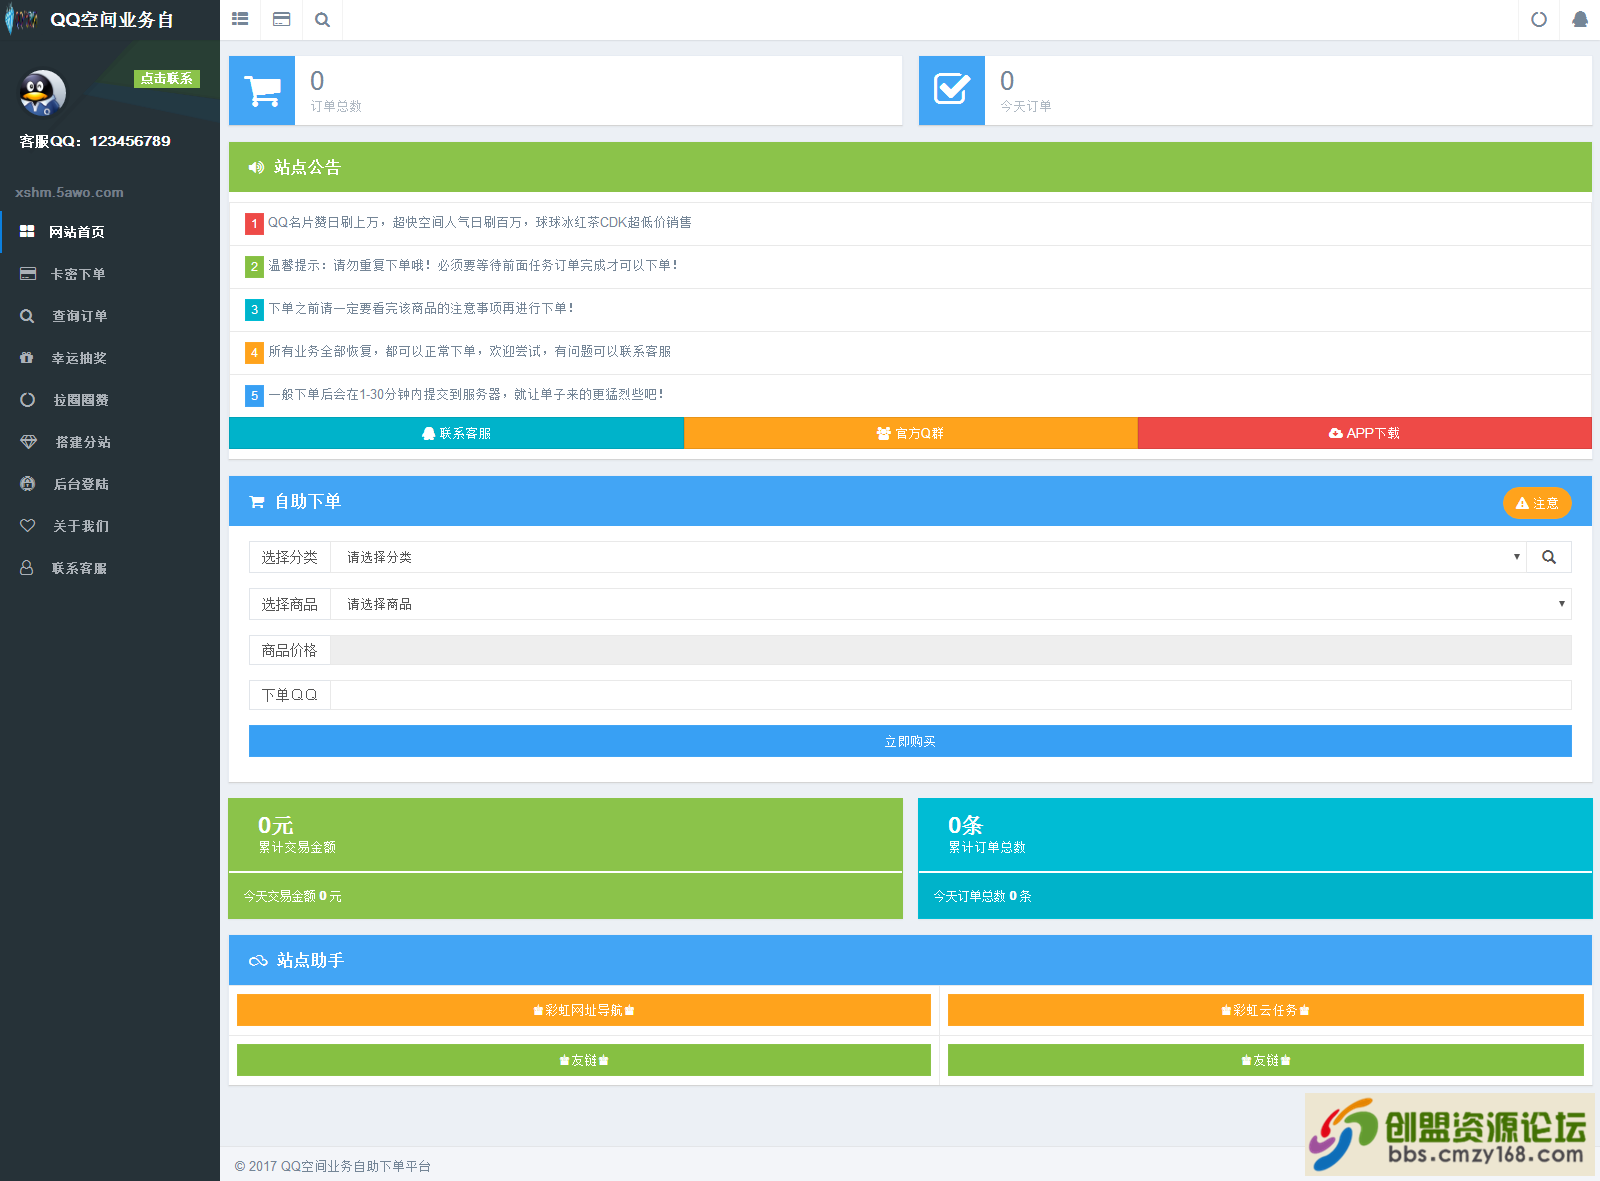This screenshot has height=1181, width=1600.
Task: Click the green 点击联系 badge
Action: click(167, 78)
